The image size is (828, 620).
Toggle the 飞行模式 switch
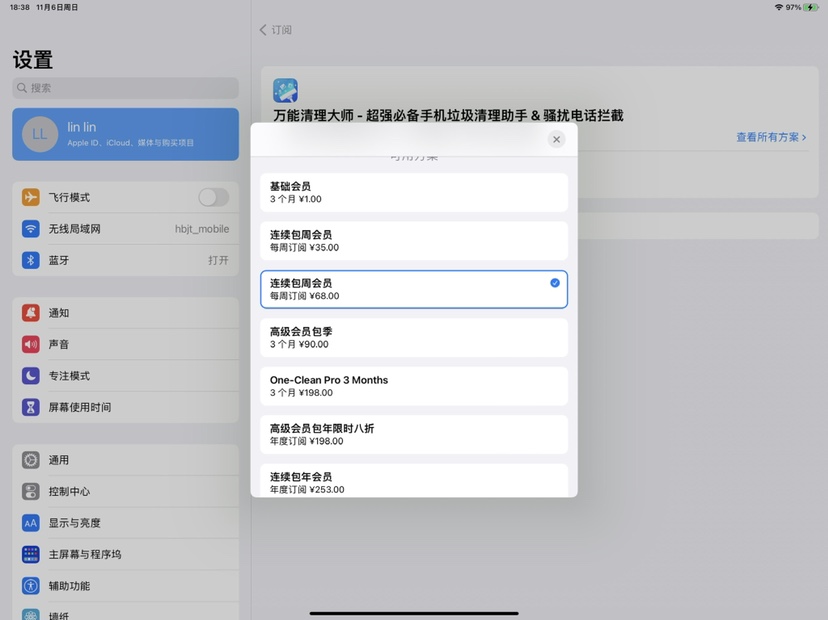point(213,198)
